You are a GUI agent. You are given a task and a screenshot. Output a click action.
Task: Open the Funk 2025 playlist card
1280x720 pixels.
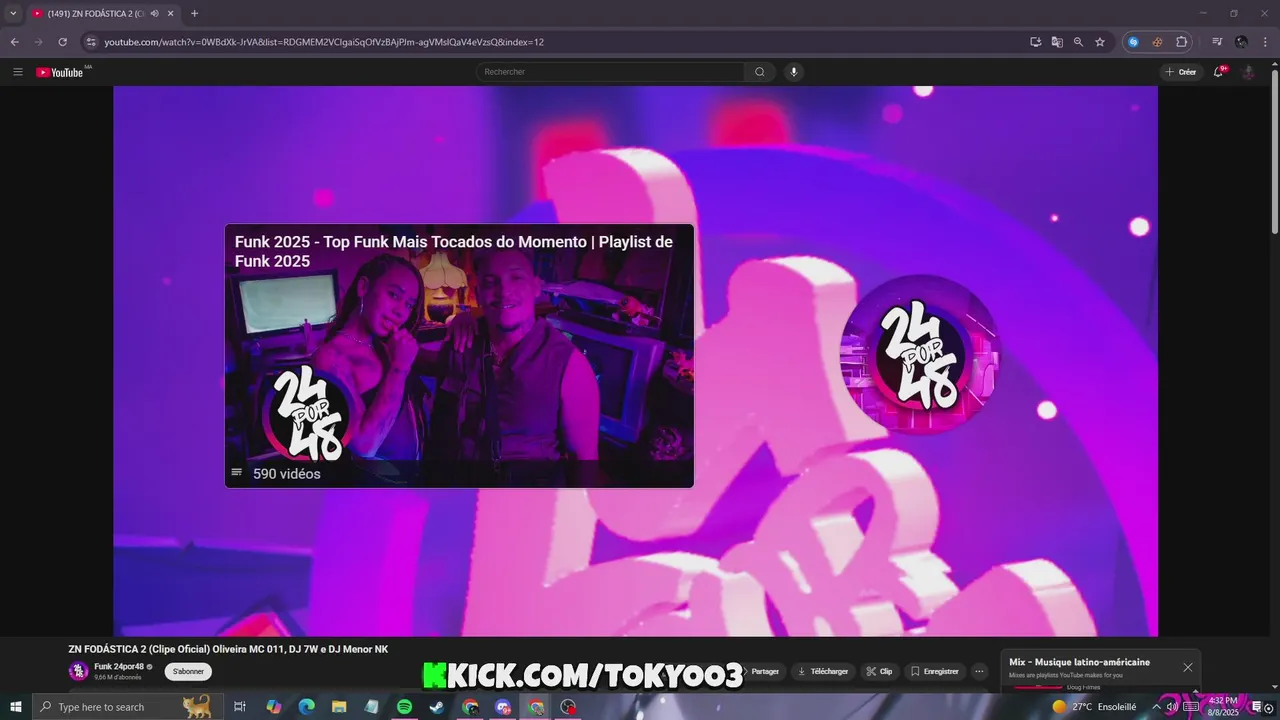pyautogui.click(x=459, y=356)
